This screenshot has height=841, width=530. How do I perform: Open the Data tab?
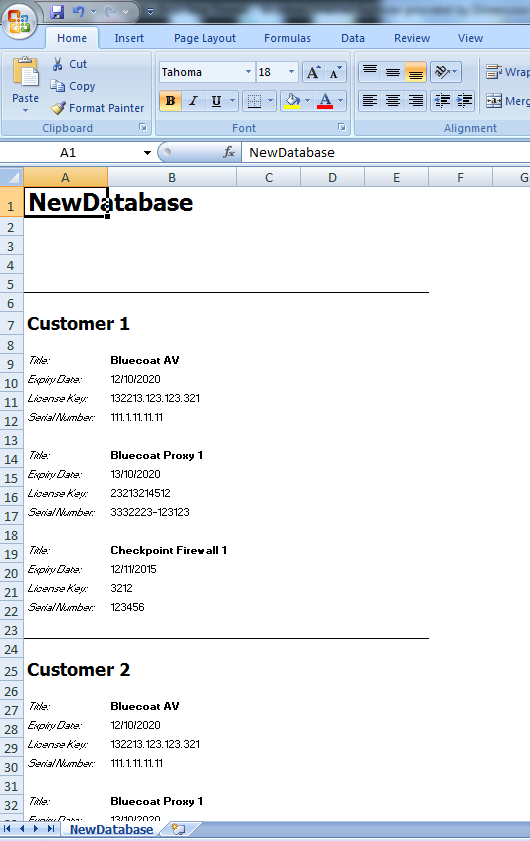pyautogui.click(x=352, y=38)
